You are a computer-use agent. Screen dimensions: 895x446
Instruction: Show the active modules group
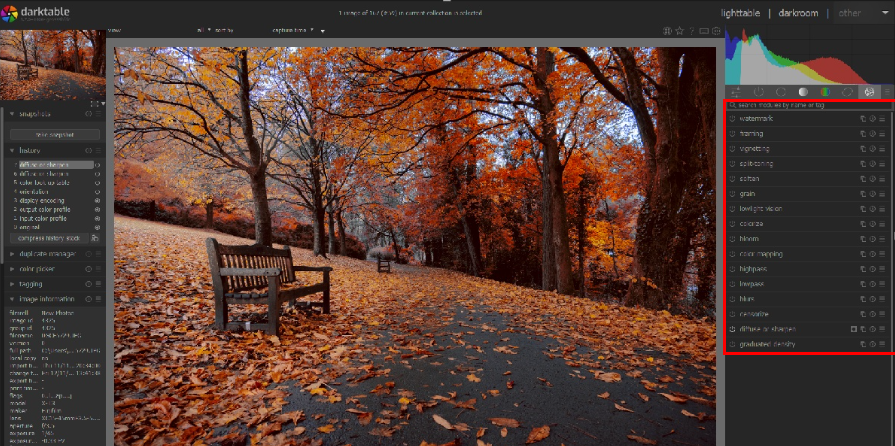point(758,92)
